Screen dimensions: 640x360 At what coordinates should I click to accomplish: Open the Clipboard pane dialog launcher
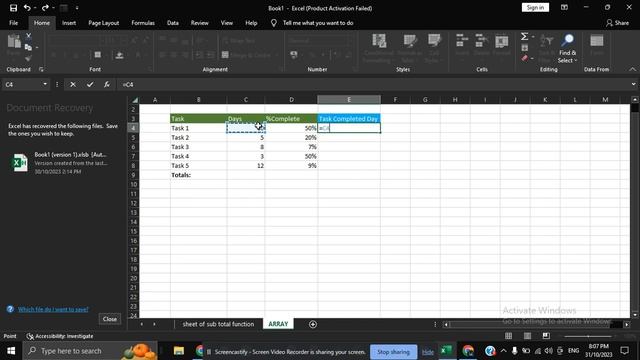point(41,69)
